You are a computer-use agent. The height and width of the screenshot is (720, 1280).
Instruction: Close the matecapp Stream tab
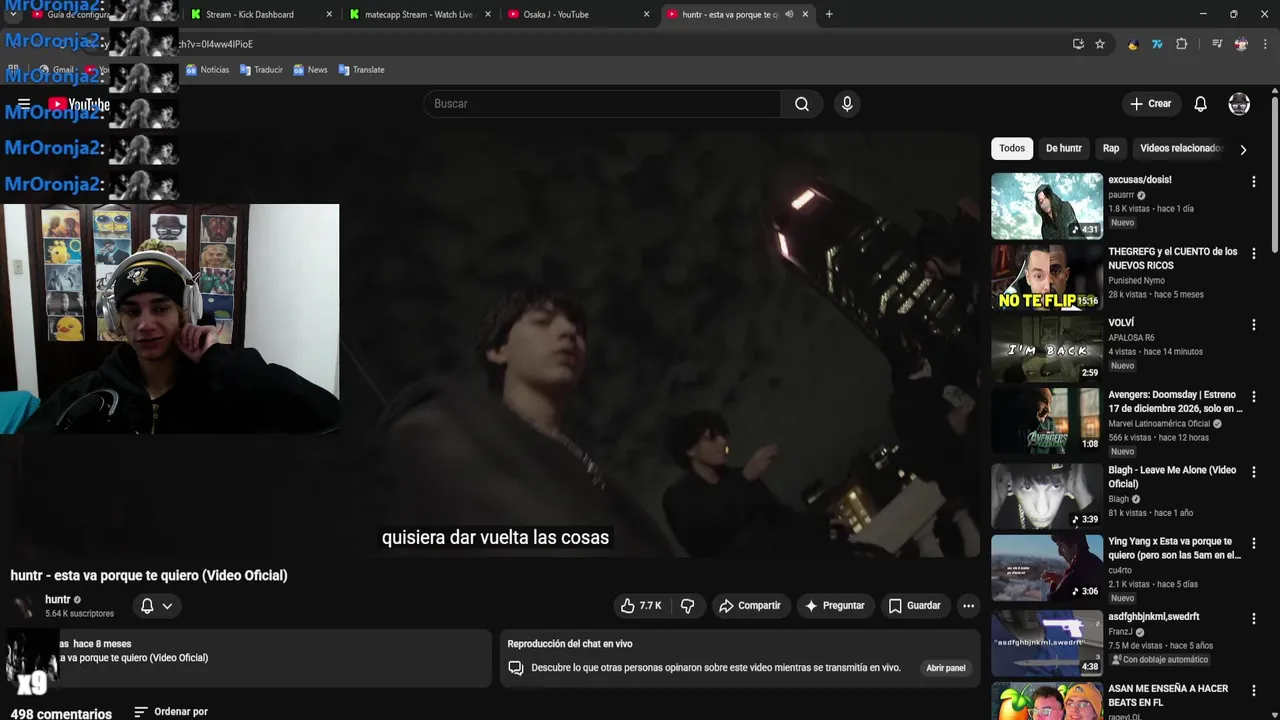488,14
